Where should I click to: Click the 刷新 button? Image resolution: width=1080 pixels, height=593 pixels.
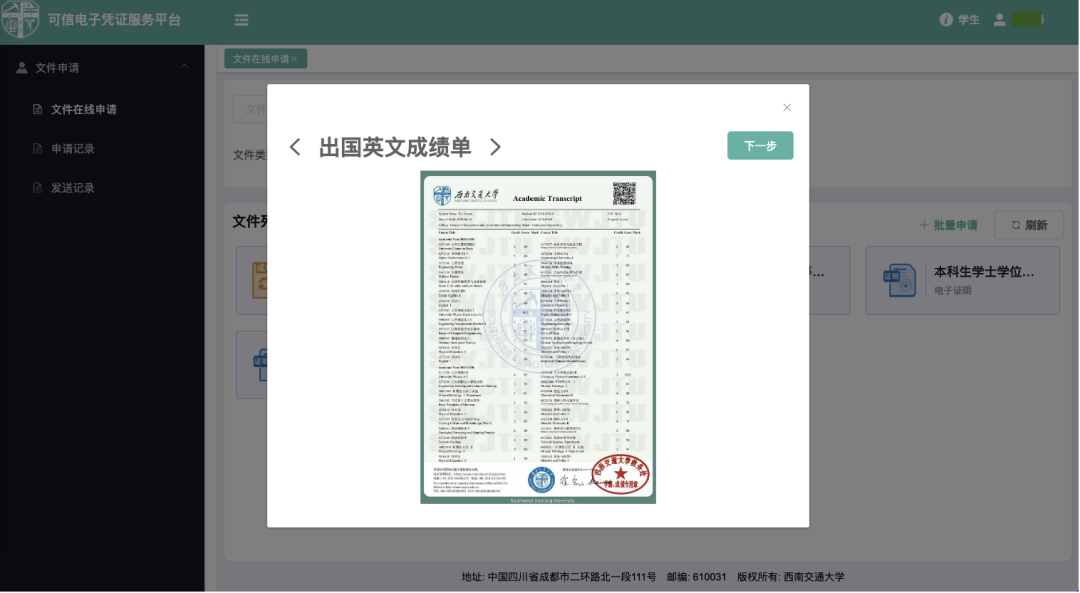click(x=1029, y=225)
